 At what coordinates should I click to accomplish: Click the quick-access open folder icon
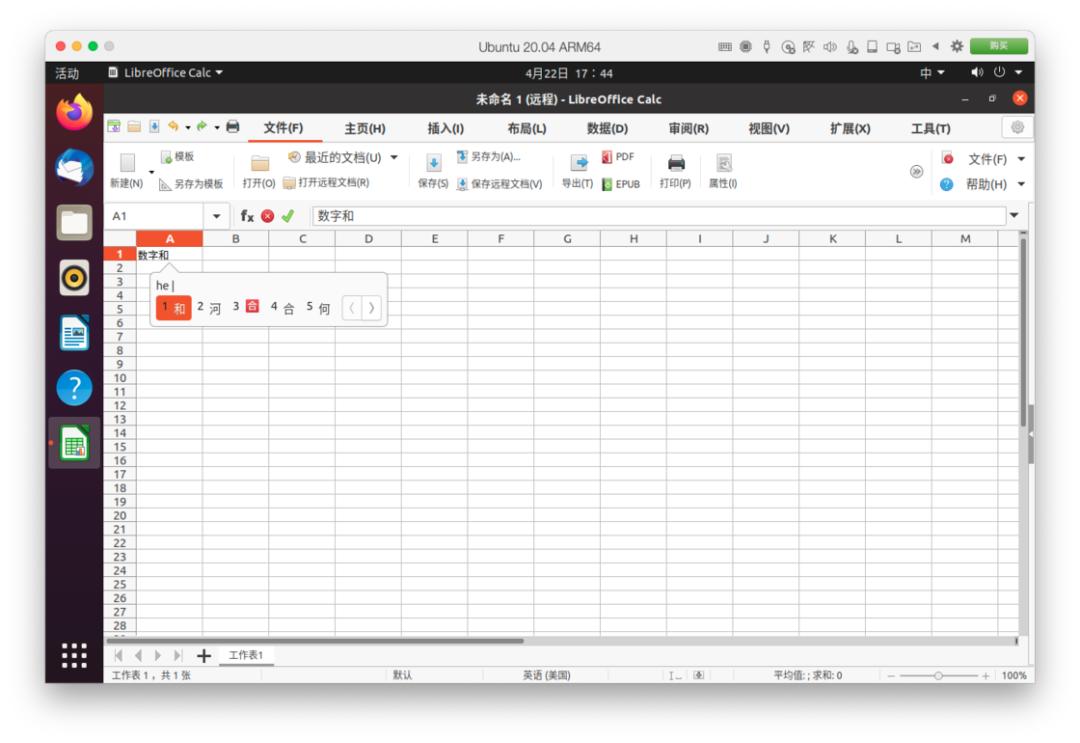[x=134, y=126]
